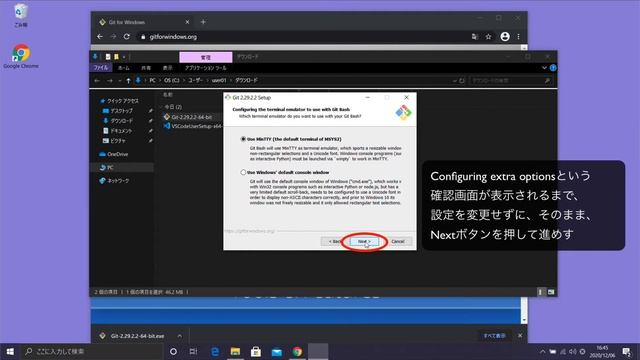The image size is (640, 360).
Task: Select ピクチャ in the navigation pane
Action: (118, 141)
